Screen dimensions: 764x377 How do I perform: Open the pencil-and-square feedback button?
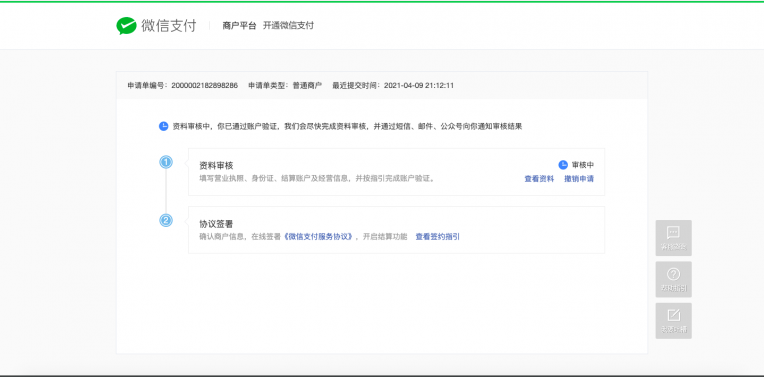[673, 320]
